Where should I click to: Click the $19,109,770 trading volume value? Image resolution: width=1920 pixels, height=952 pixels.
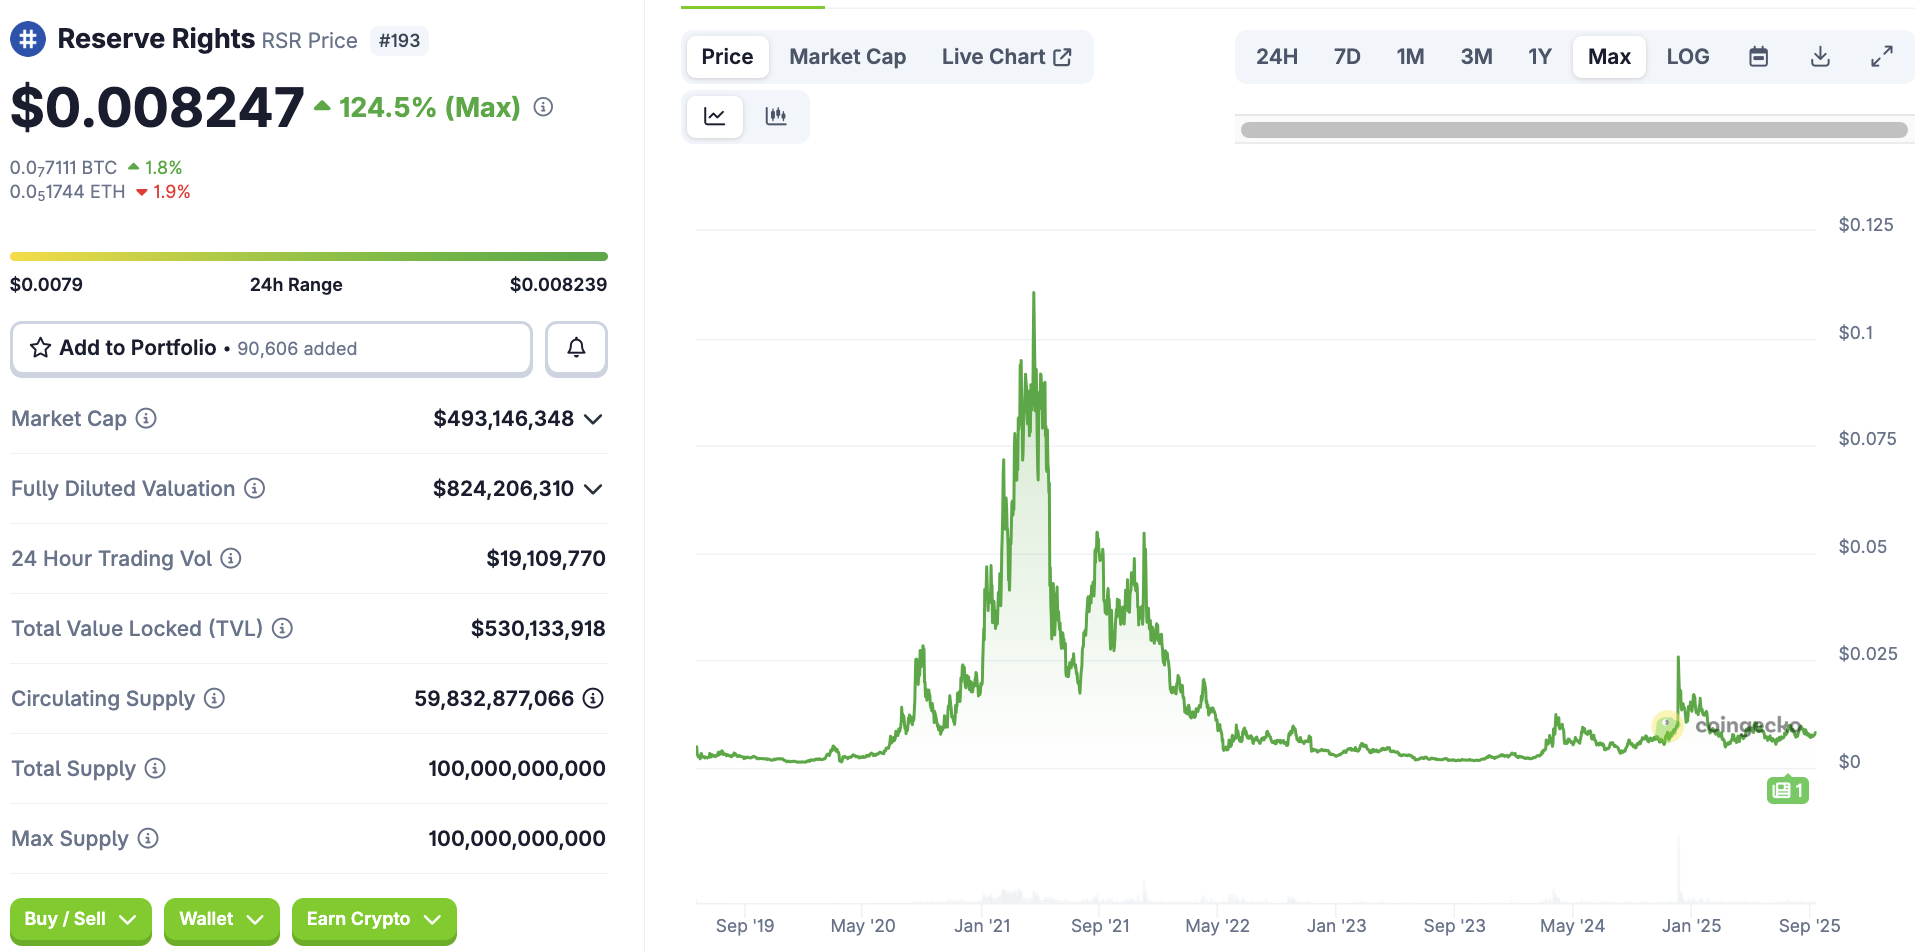[546, 558]
